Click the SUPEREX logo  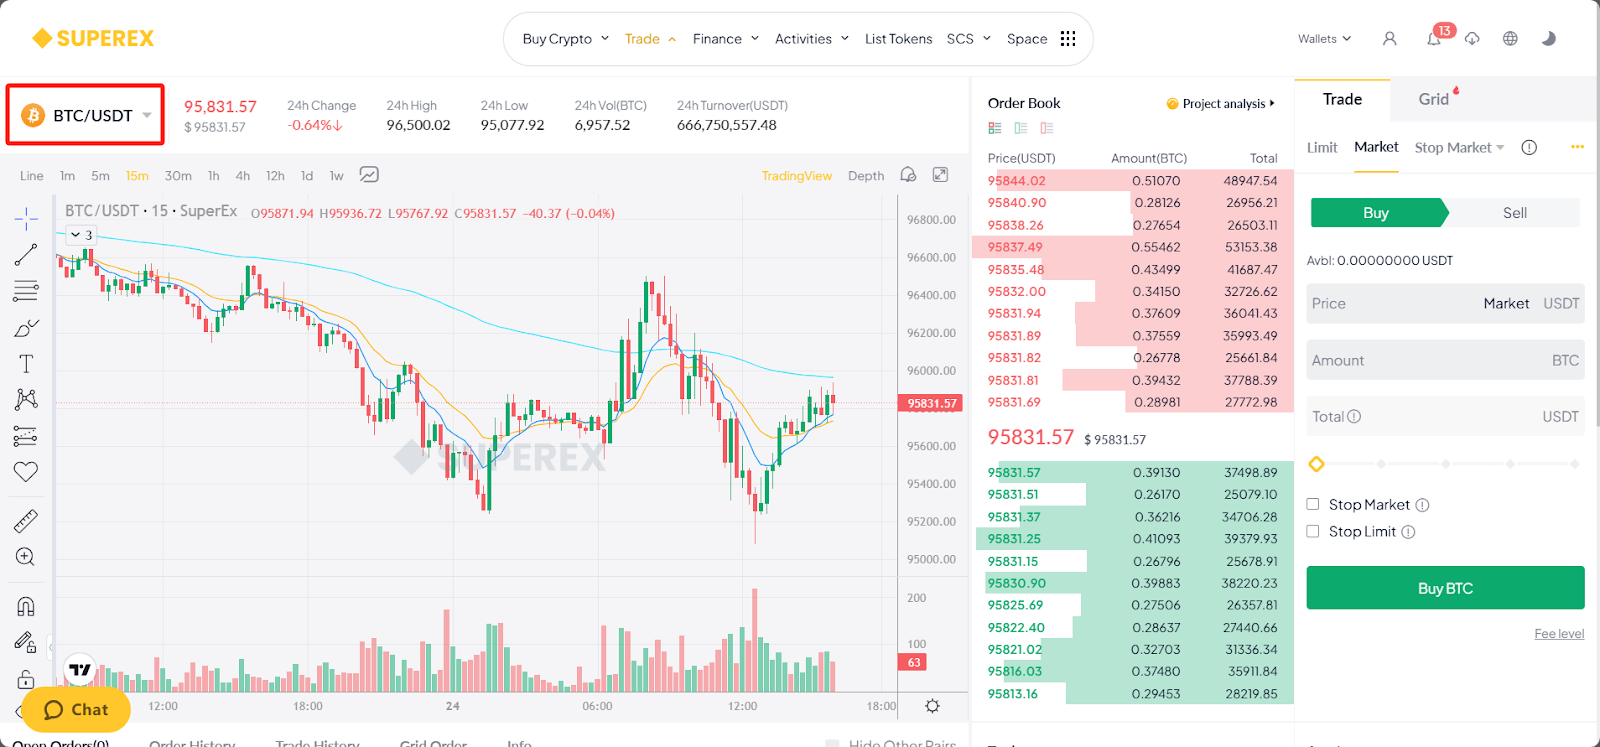(93, 38)
